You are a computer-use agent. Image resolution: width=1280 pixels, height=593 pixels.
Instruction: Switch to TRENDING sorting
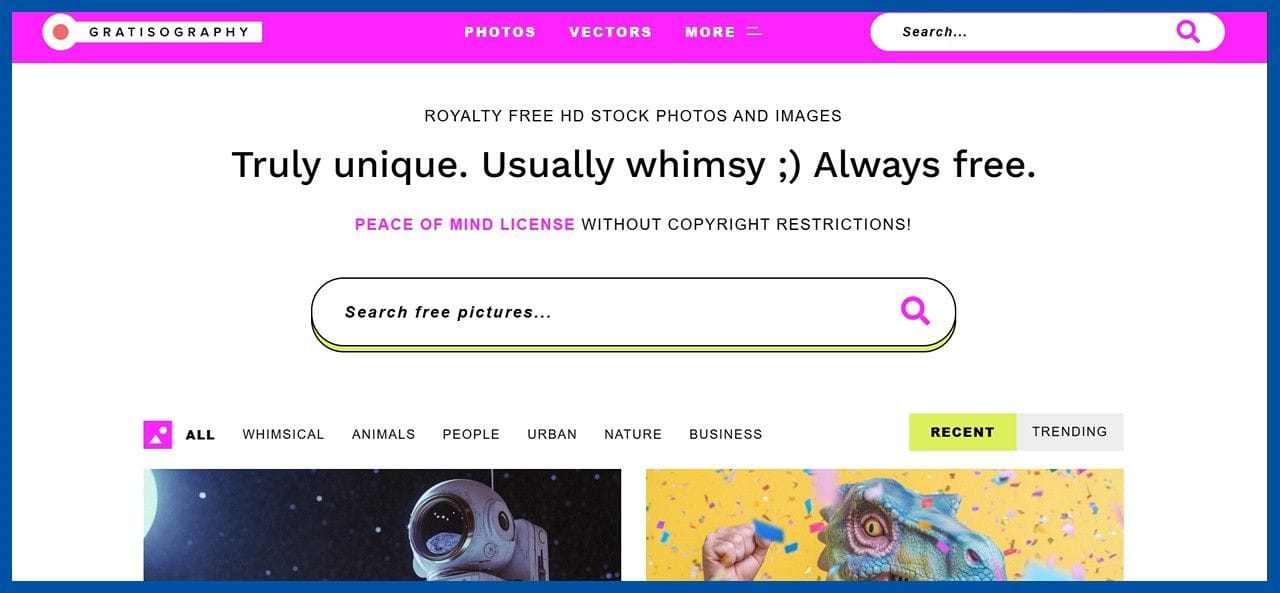(x=1070, y=432)
